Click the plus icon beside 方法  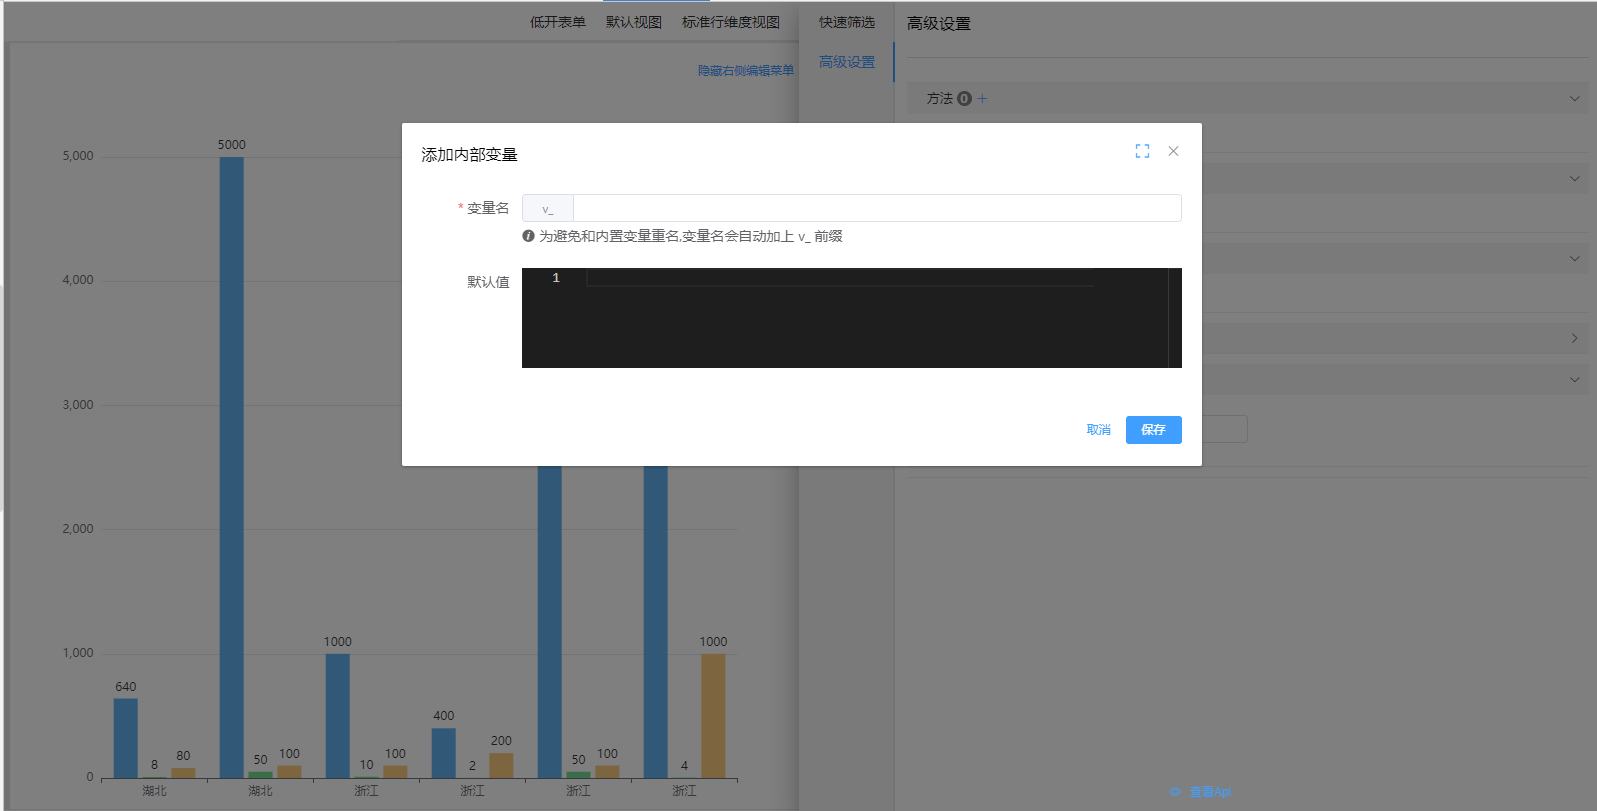pos(982,98)
